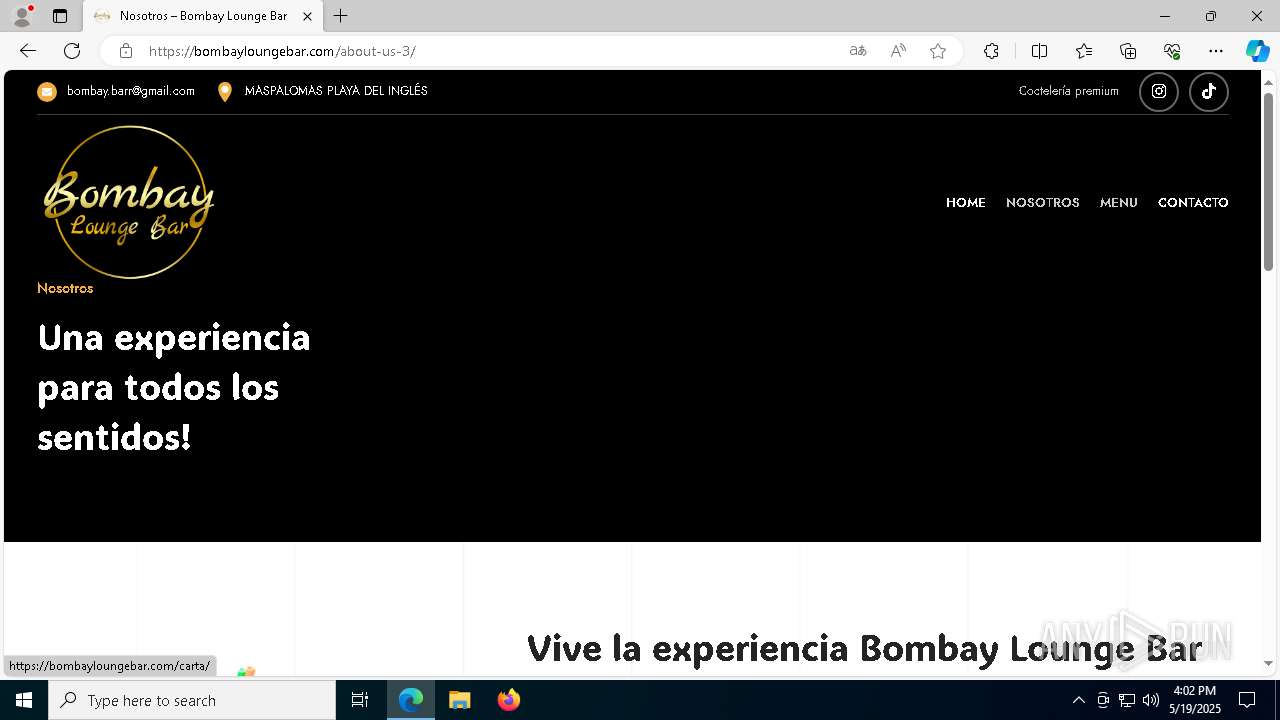Viewport: 1280px width, 720px height.
Task: Open Browser essentials heart icon
Action: pos(1172,51)
